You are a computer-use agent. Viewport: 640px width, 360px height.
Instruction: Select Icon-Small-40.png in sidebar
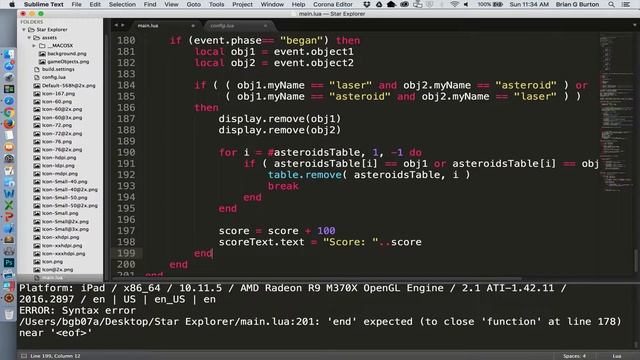pos(64,182)
